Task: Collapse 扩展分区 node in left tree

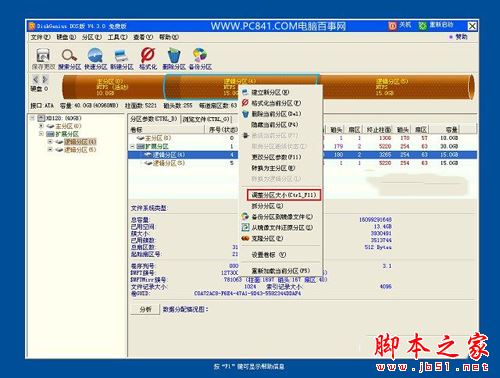Action: (x=41, y=134)
